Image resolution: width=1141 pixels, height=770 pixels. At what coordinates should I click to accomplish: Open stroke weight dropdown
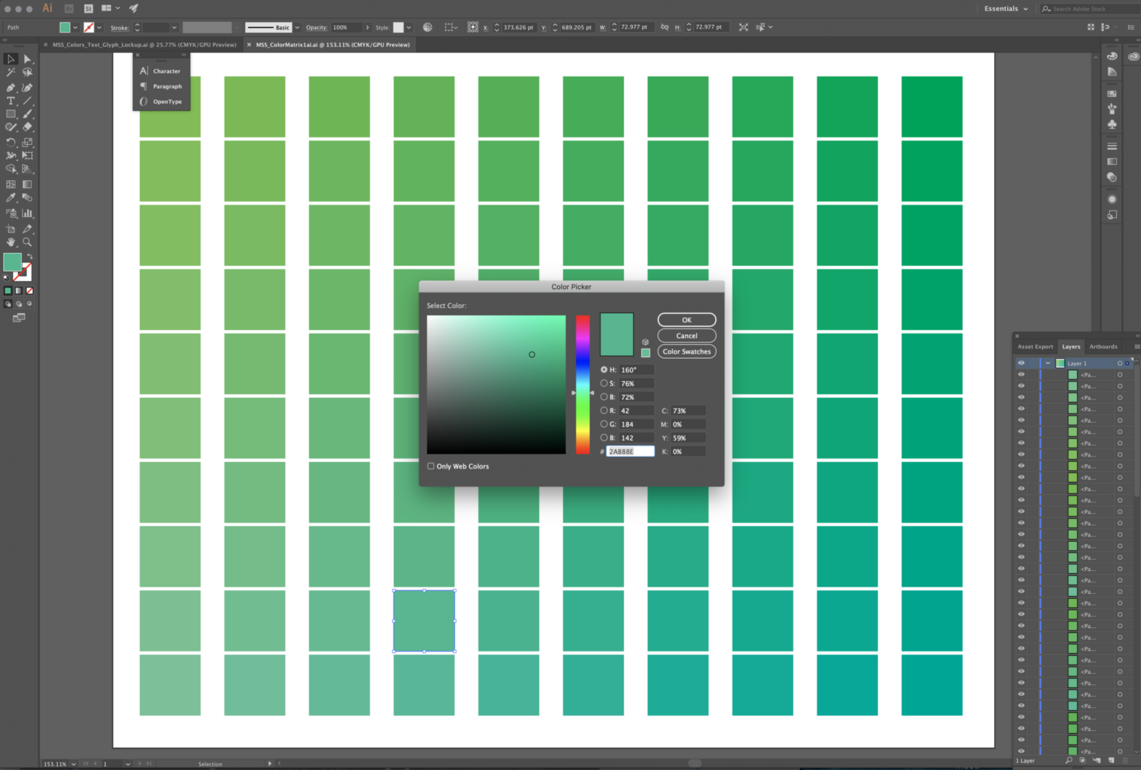[174, 28]
